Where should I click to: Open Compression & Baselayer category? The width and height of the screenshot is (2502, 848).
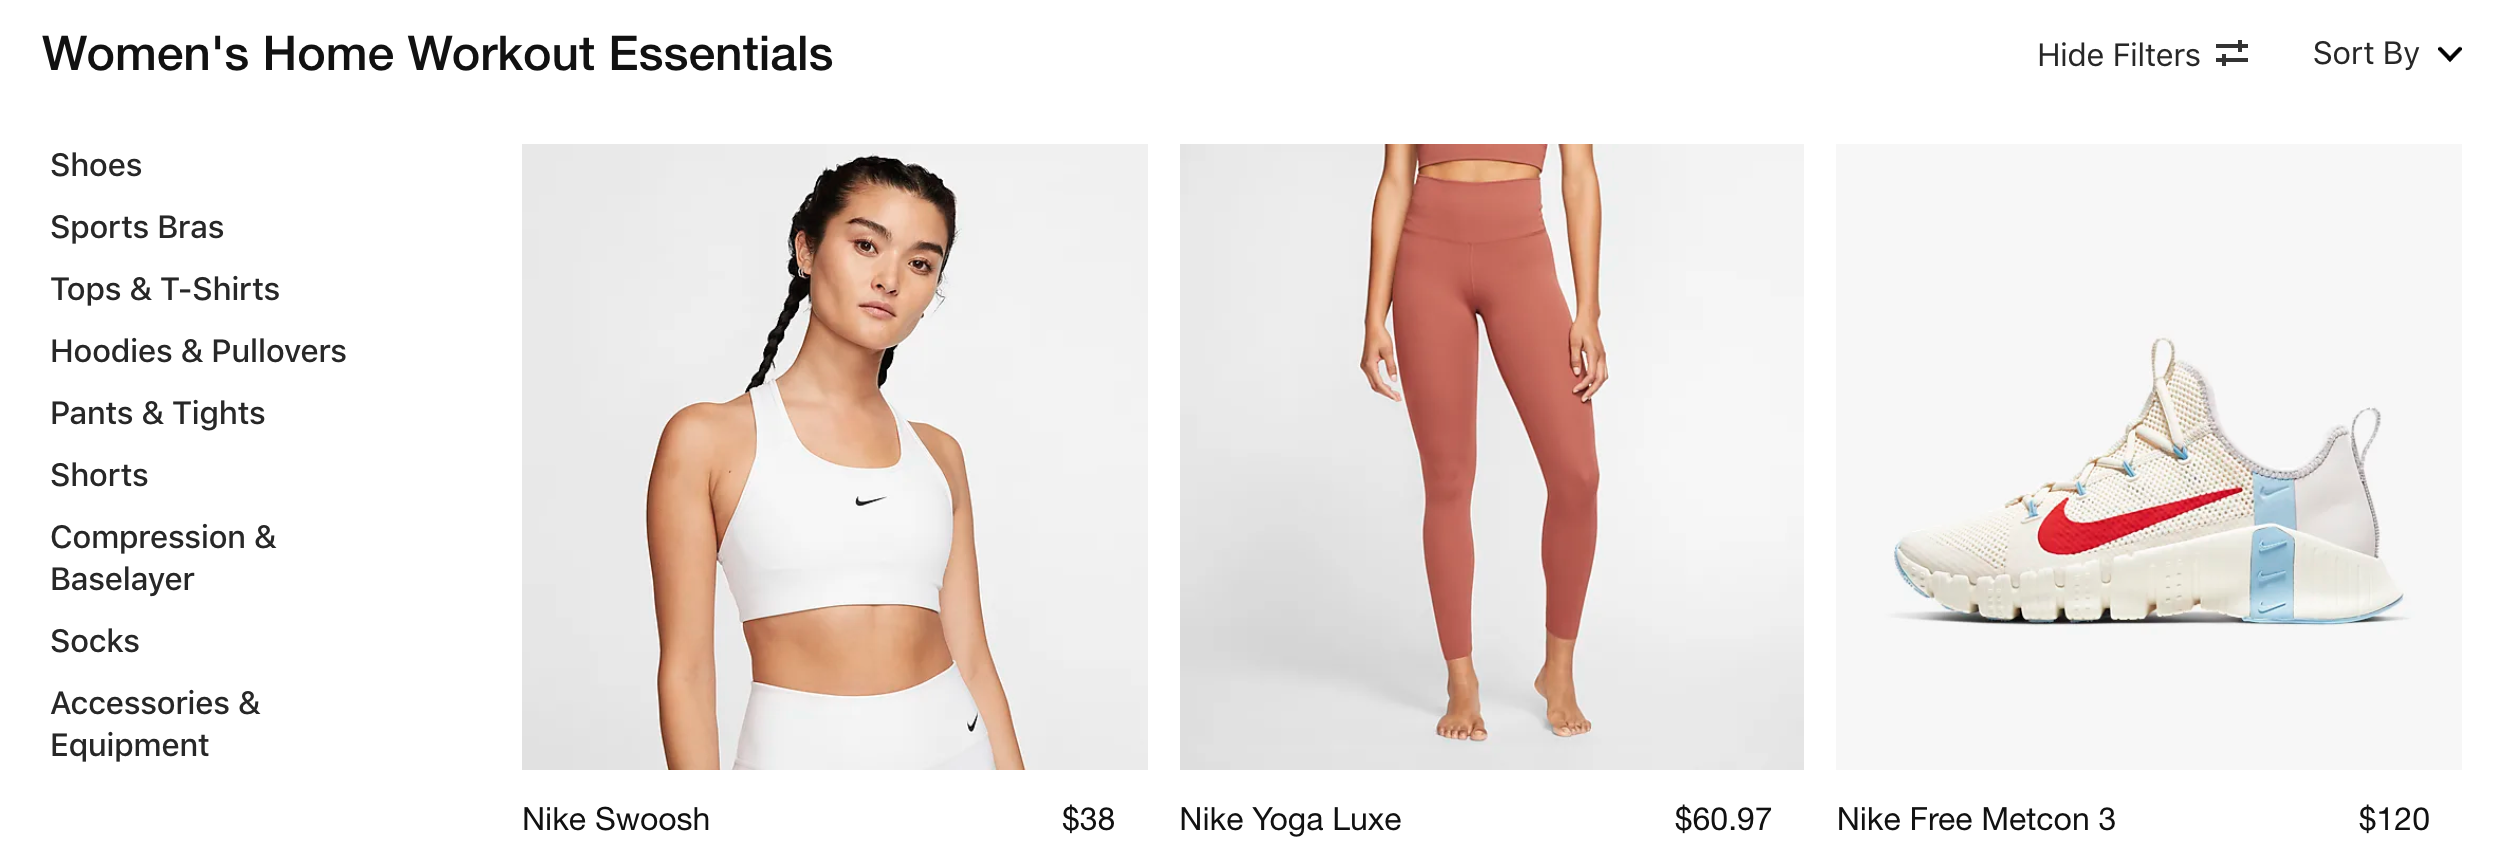[163, 558]
